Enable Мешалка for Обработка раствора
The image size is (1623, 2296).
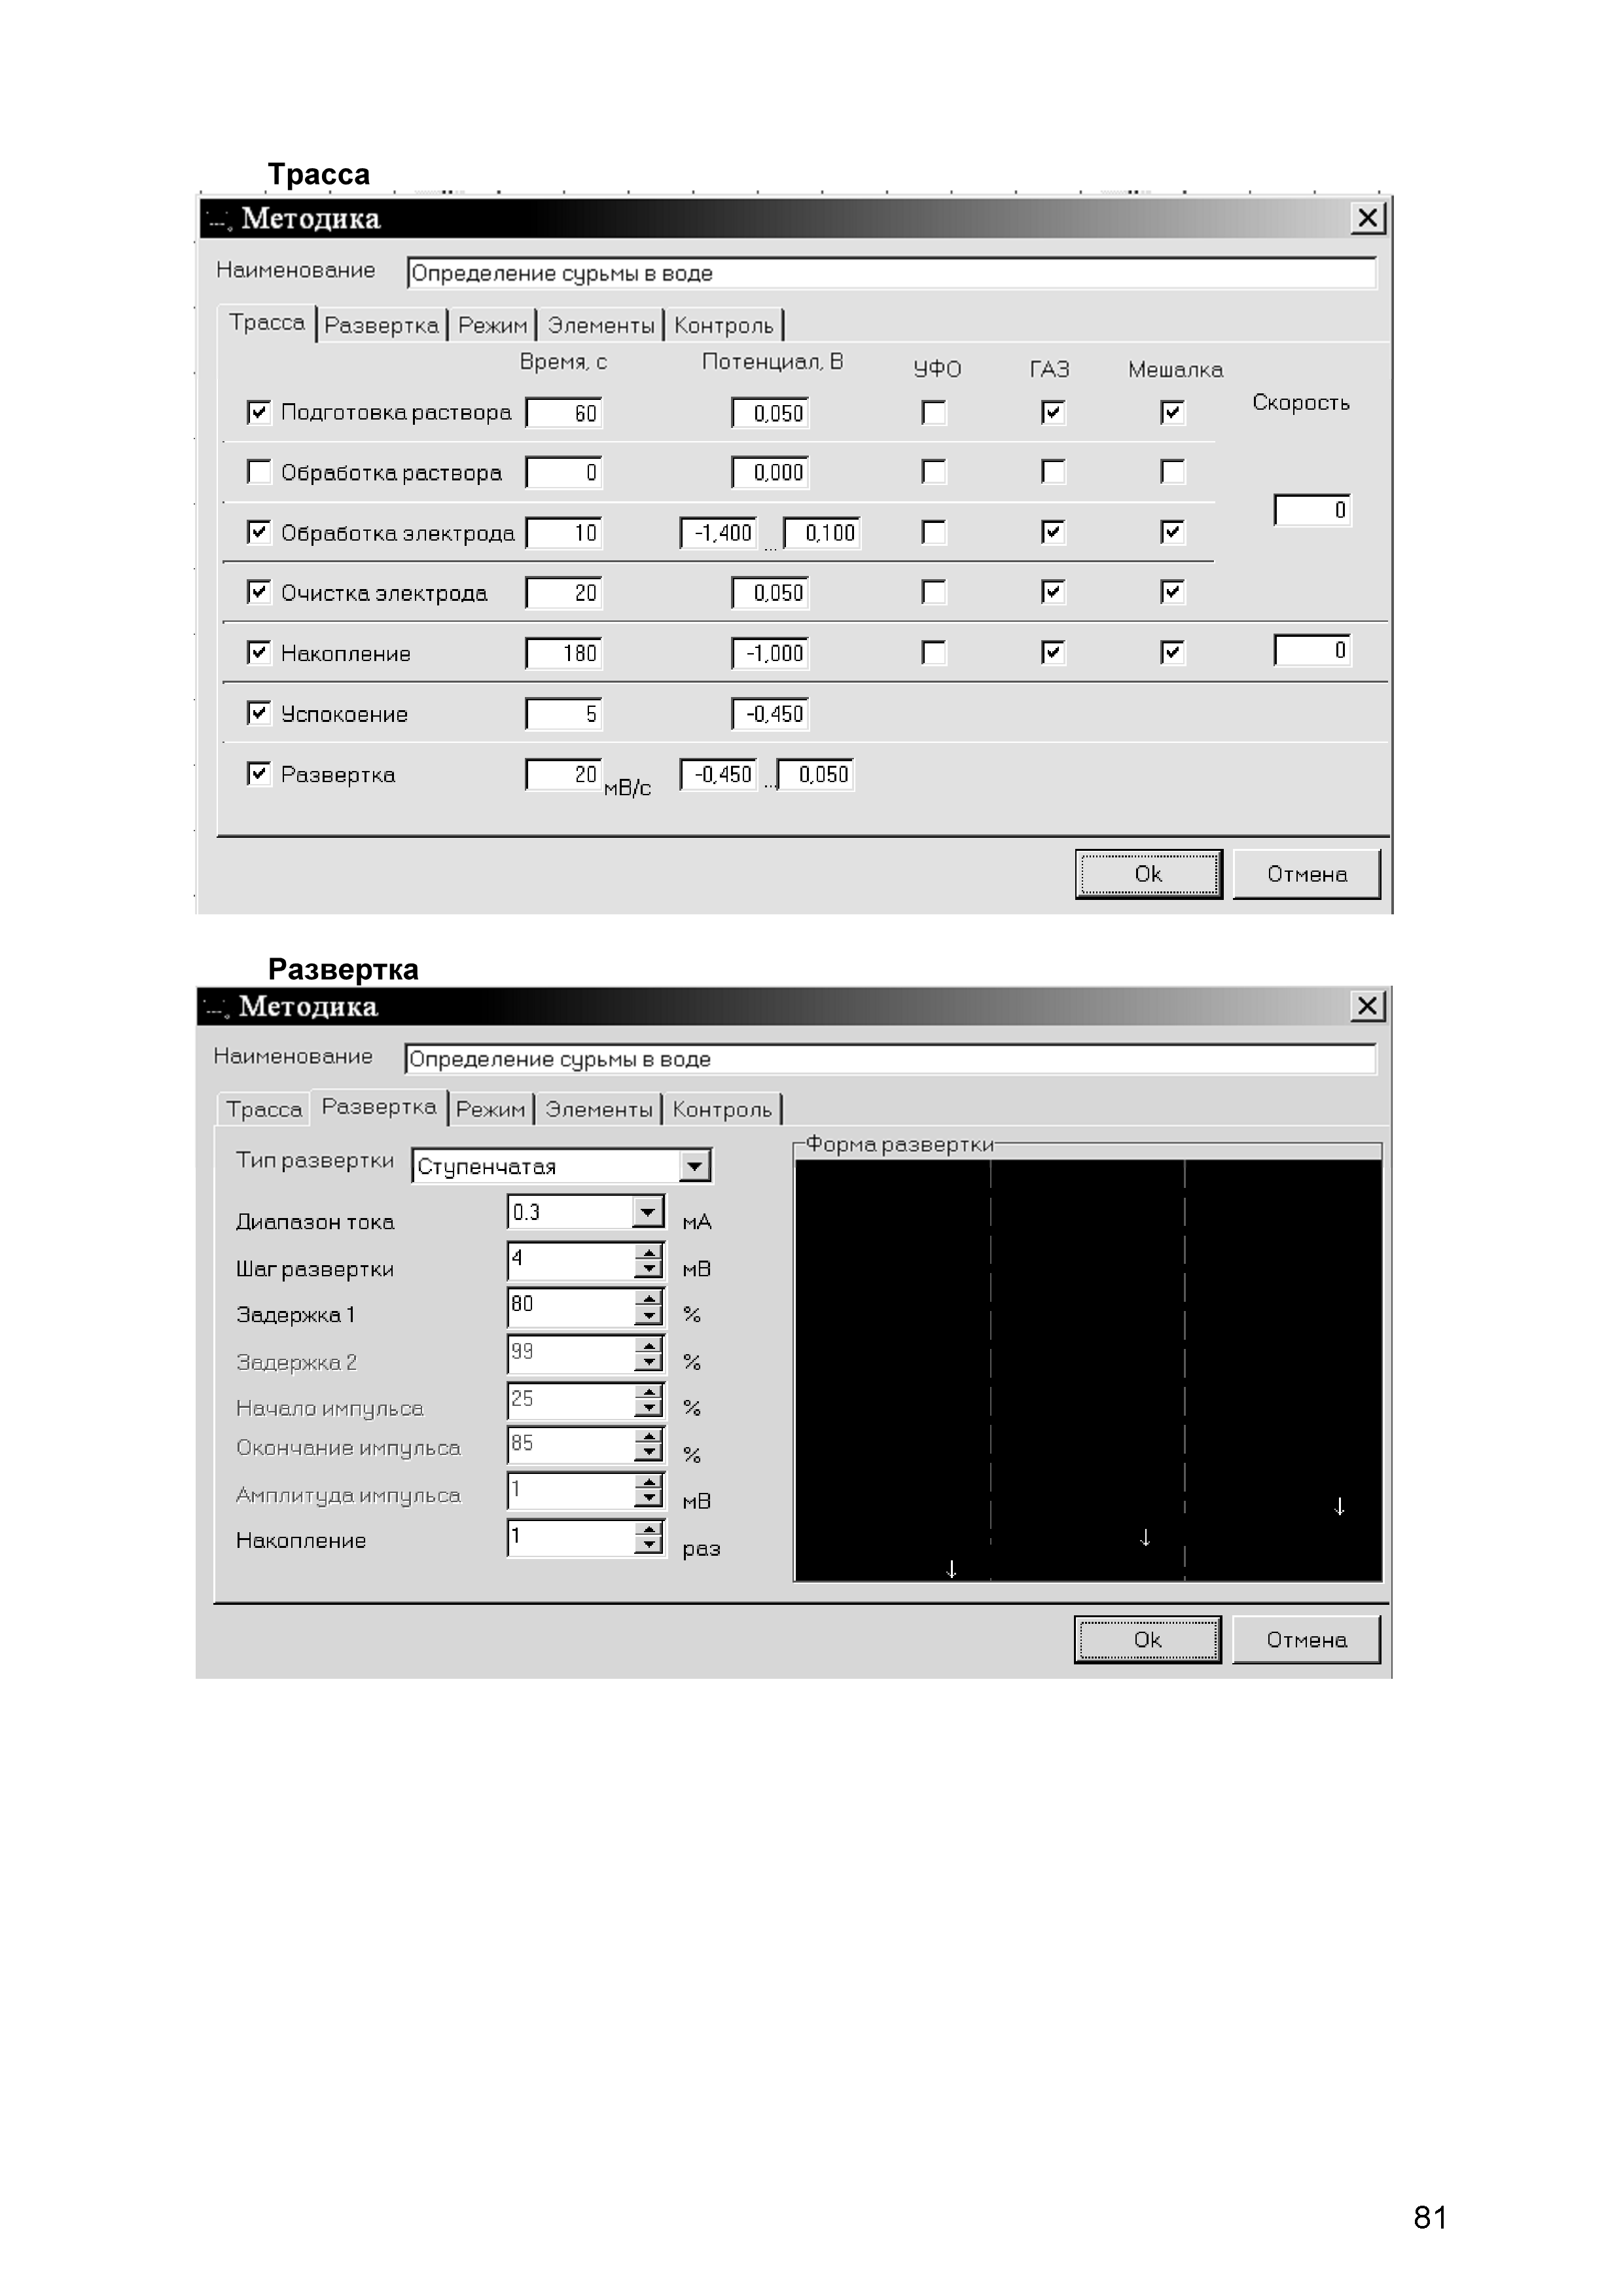point(1173,471)
